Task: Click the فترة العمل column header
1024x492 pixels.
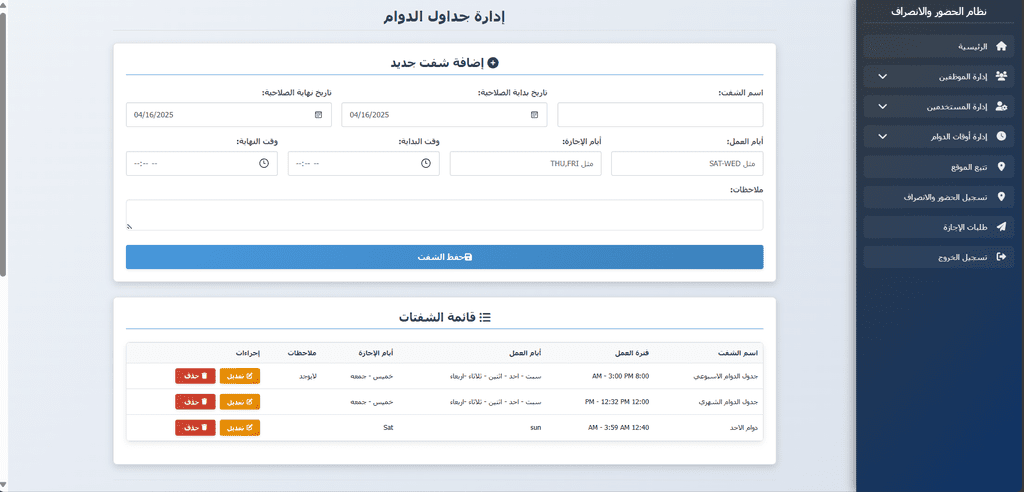Action: point(633,353)
